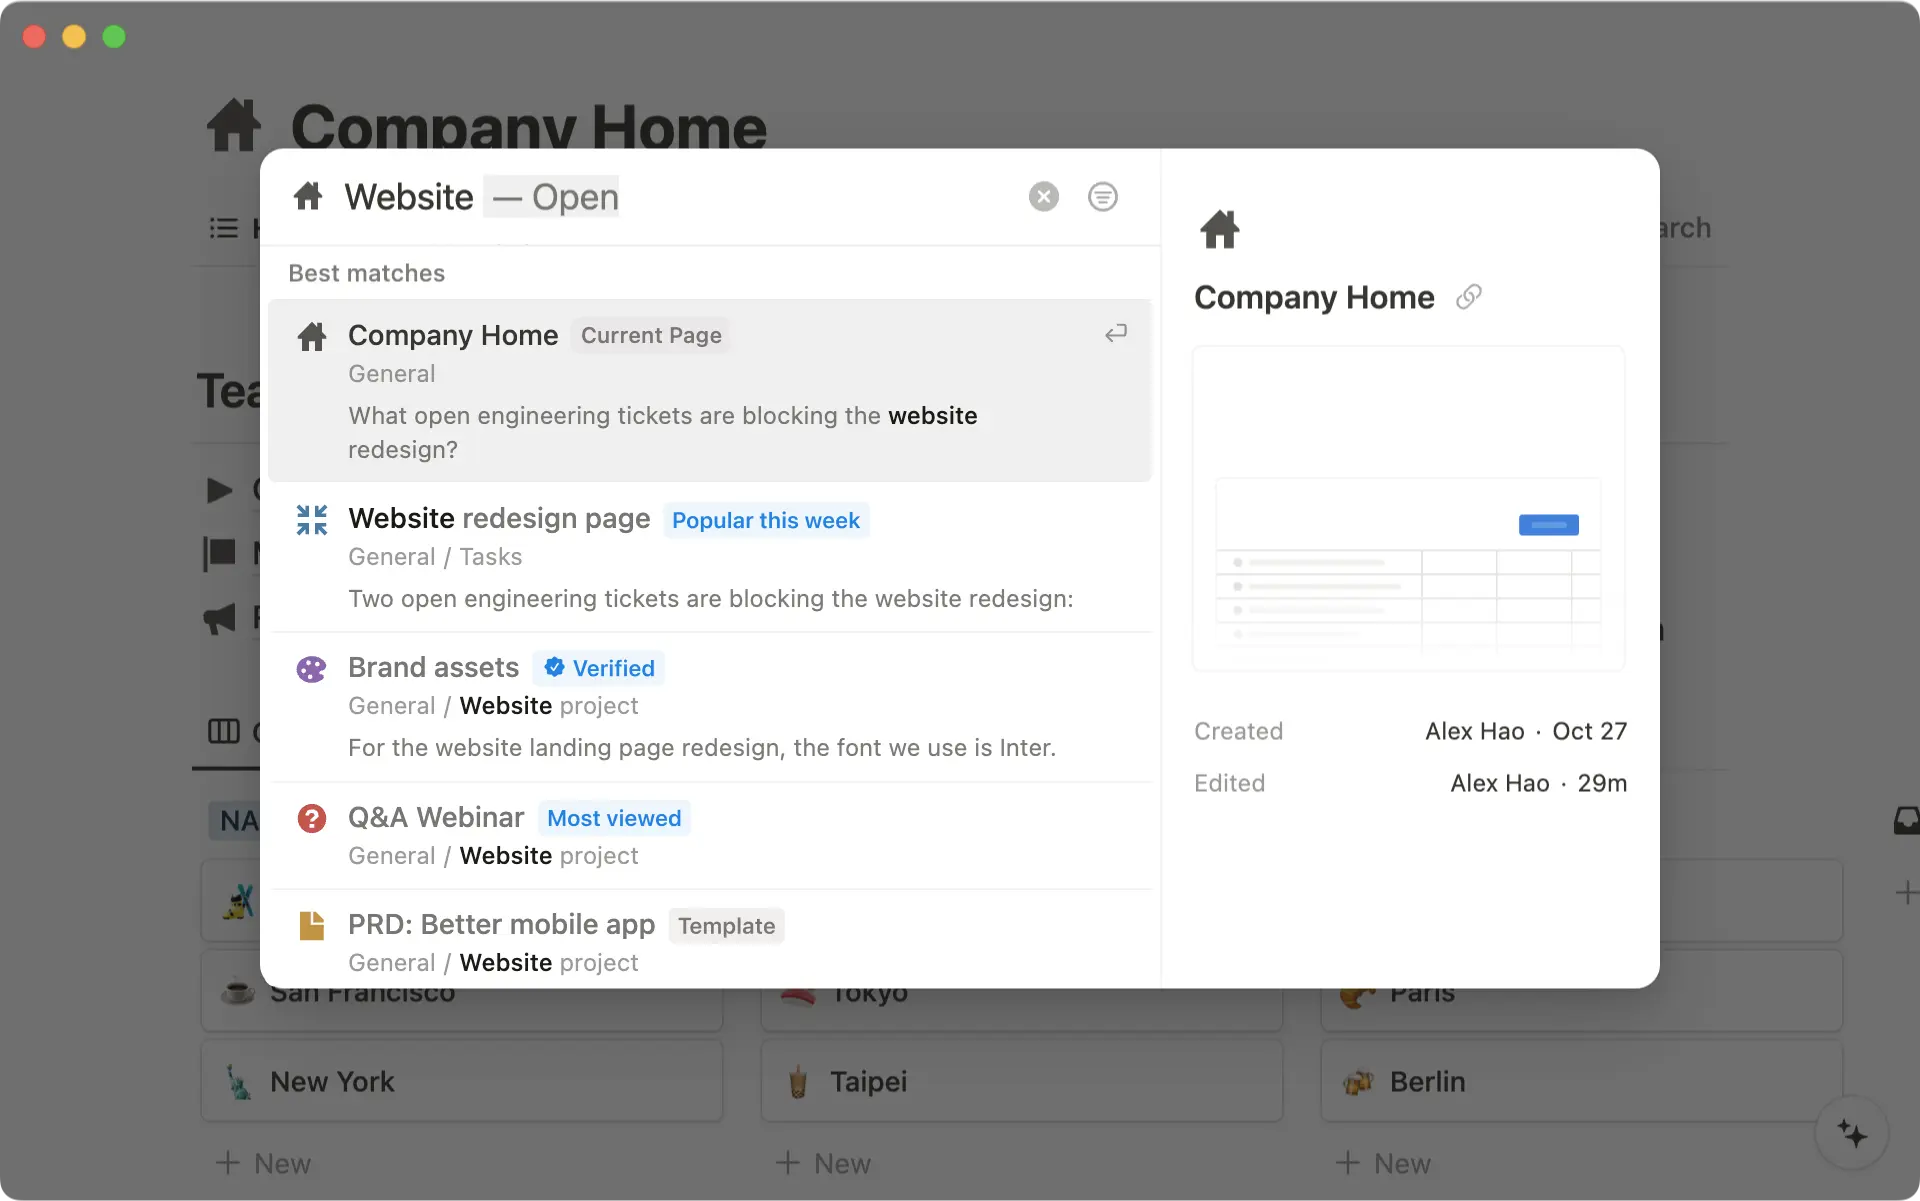Click the PRD document file icon
Screen dimensions: 1920x1201
(x=312, y=925)
